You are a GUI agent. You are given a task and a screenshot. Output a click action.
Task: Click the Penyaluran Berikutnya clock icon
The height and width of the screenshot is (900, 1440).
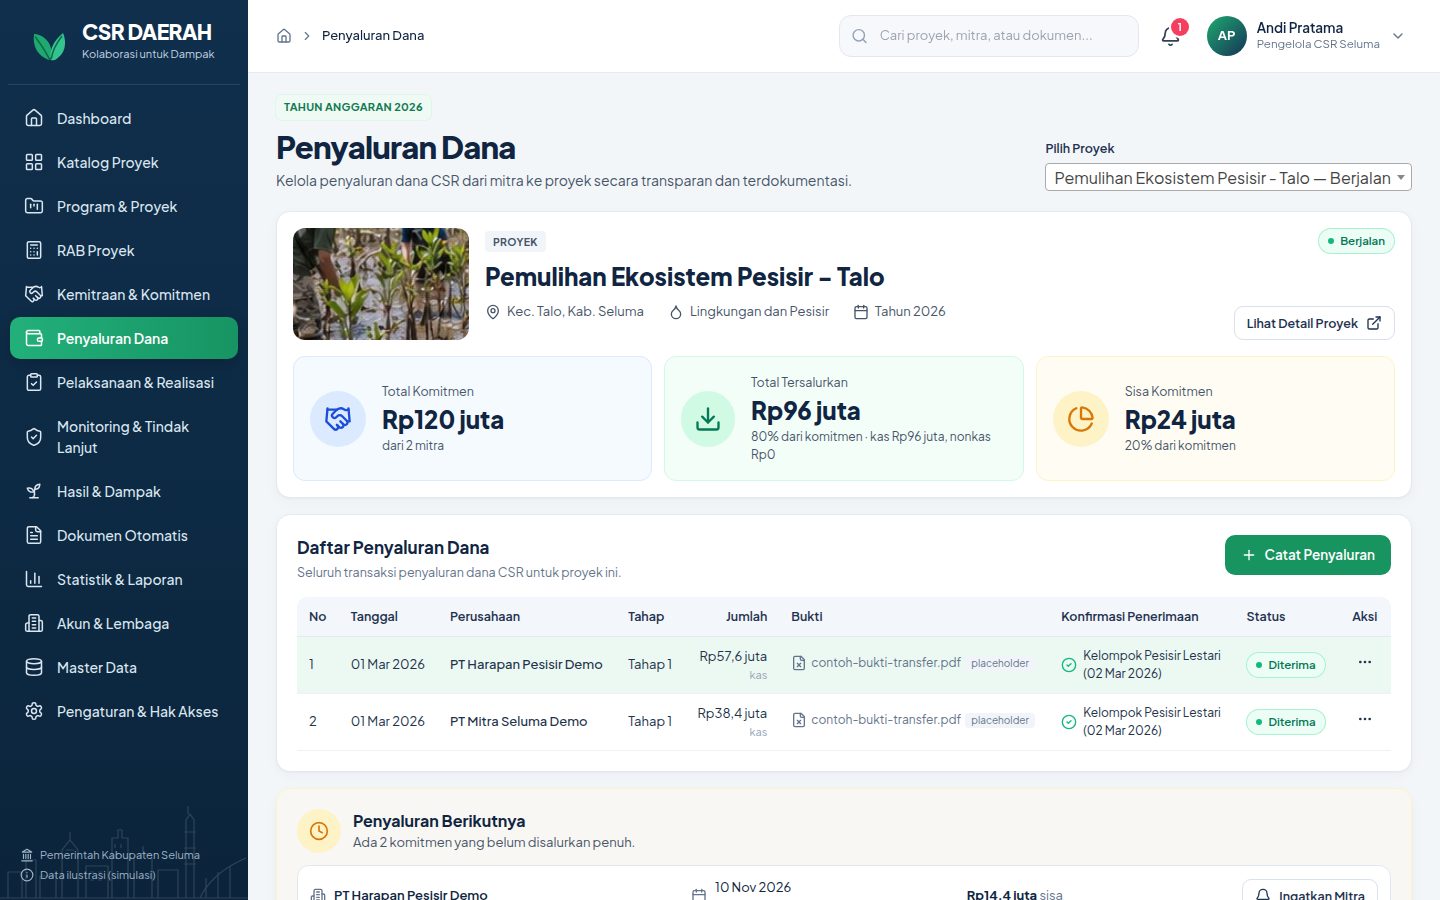click(x=319, y=831)
